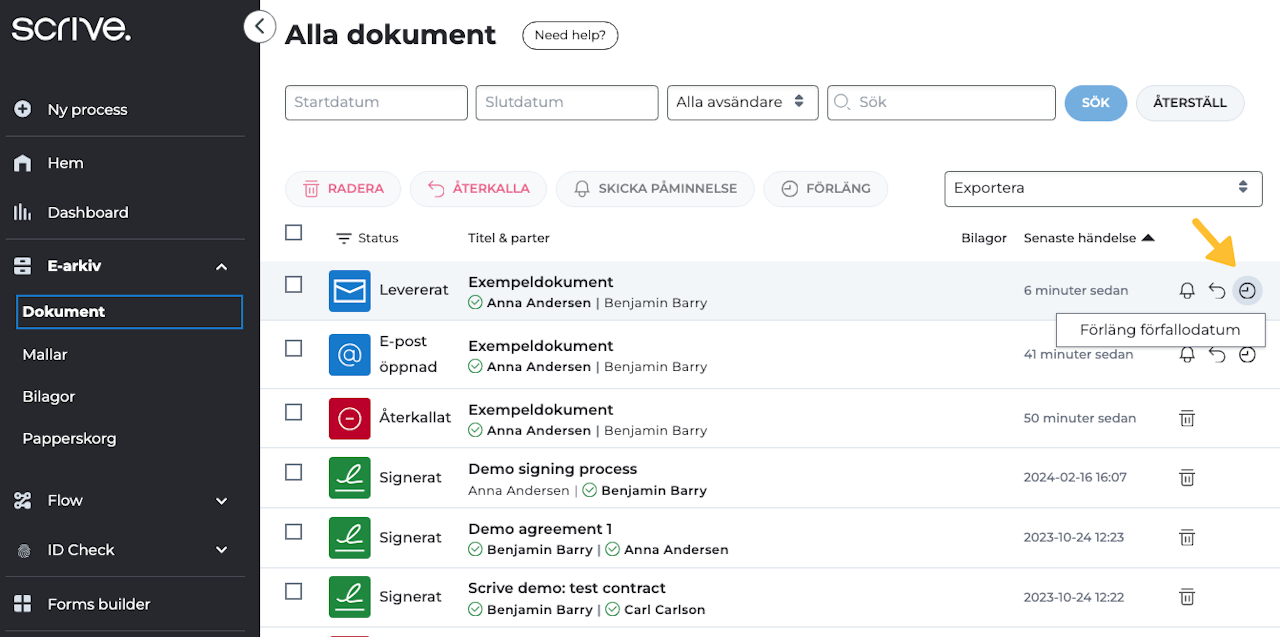This screenshot has width=1280, height=637.
Task: Go to Papperskorg in the sidebar
Action: coord(69,438)
